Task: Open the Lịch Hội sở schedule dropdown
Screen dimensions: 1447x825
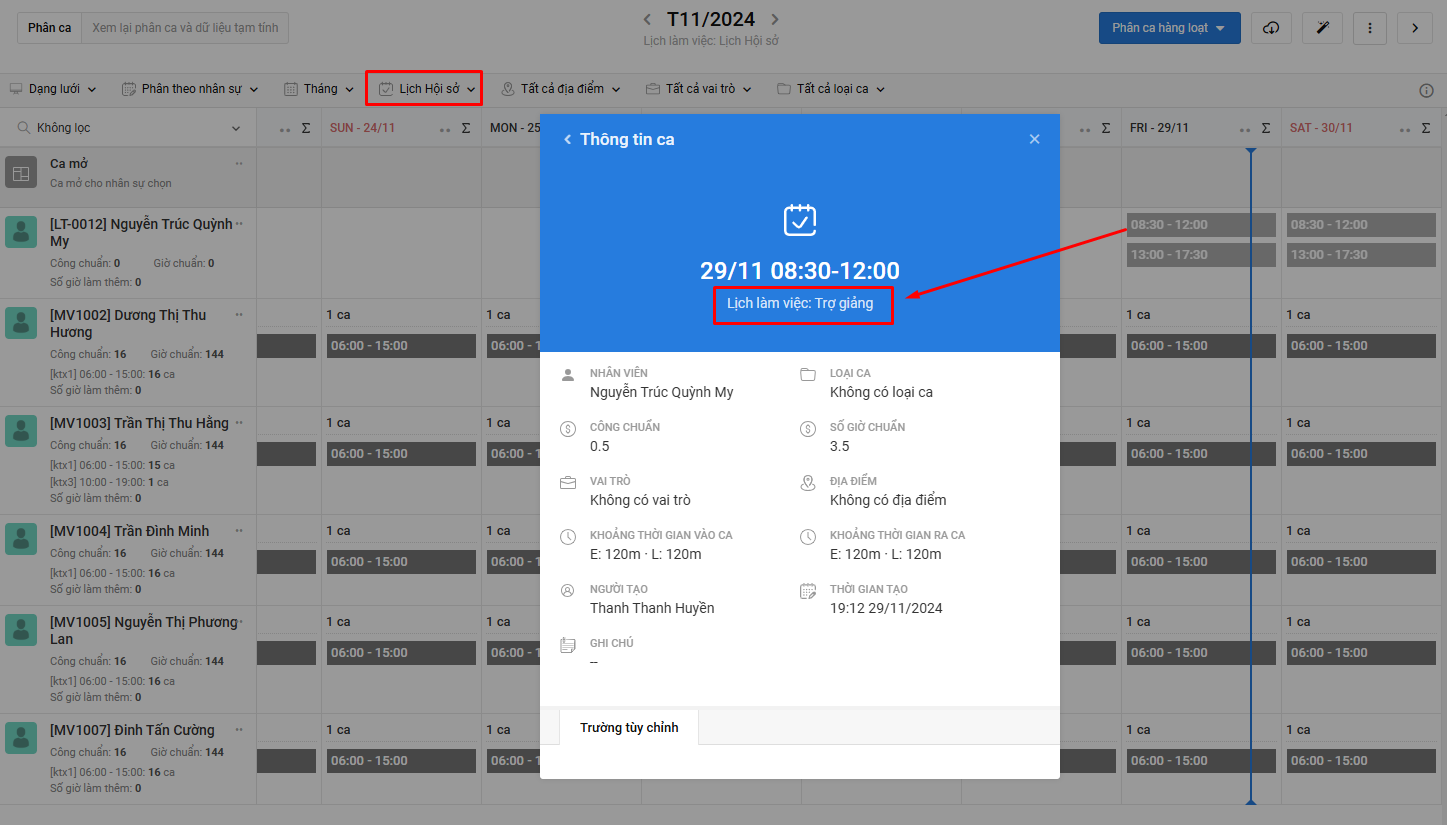Action: coord(424,88)
